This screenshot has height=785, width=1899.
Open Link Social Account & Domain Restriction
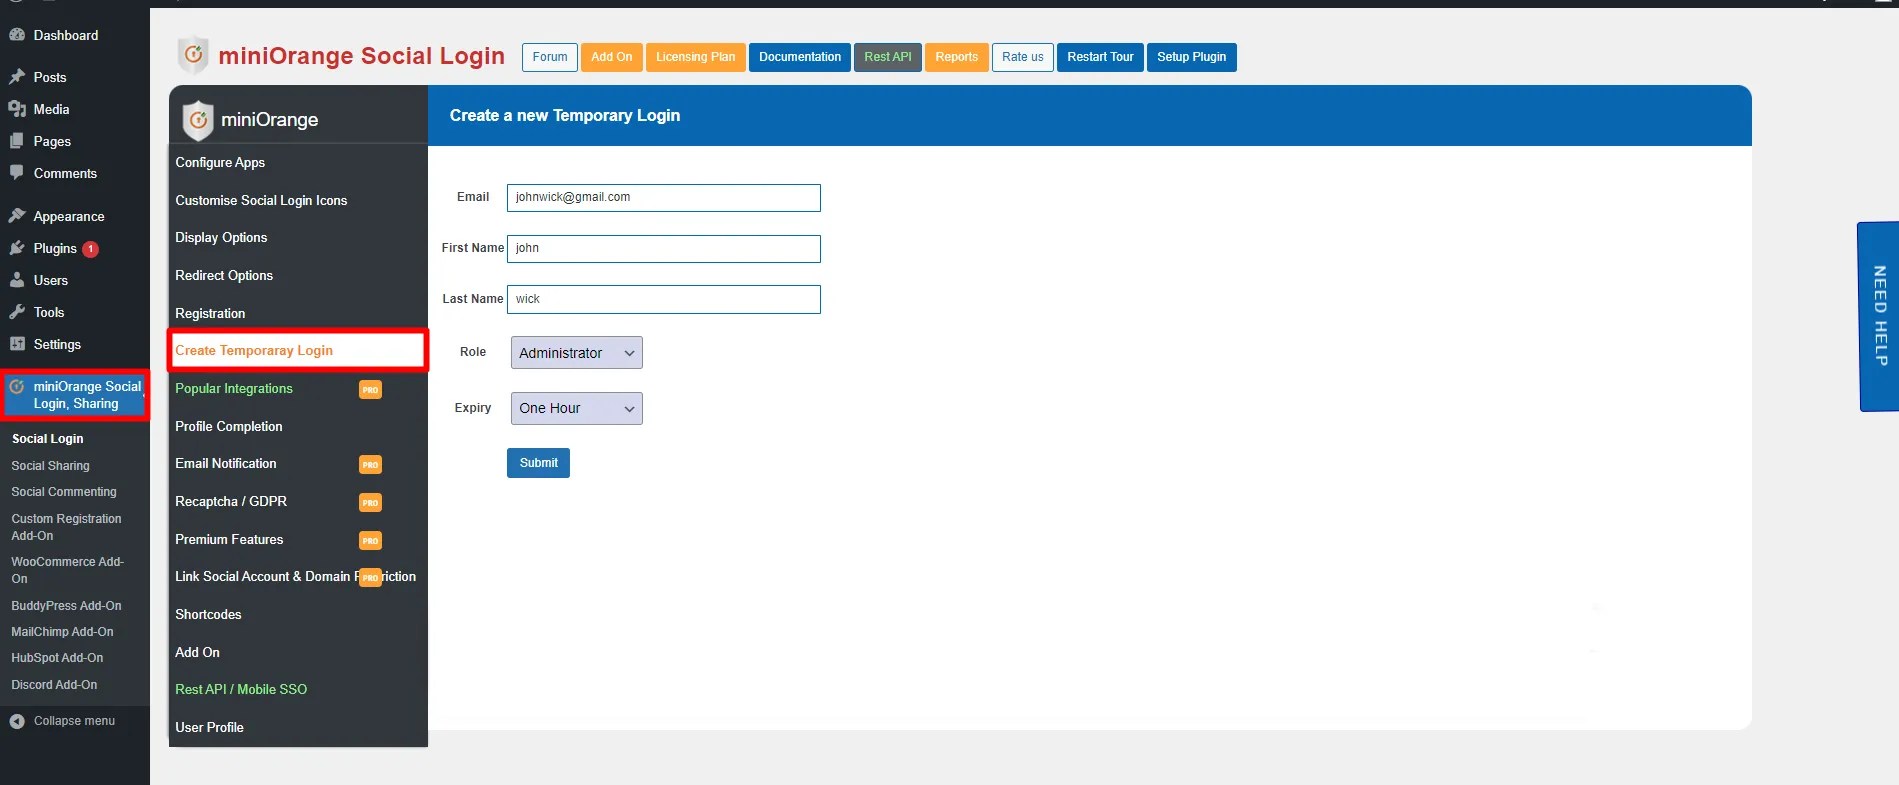296,576
